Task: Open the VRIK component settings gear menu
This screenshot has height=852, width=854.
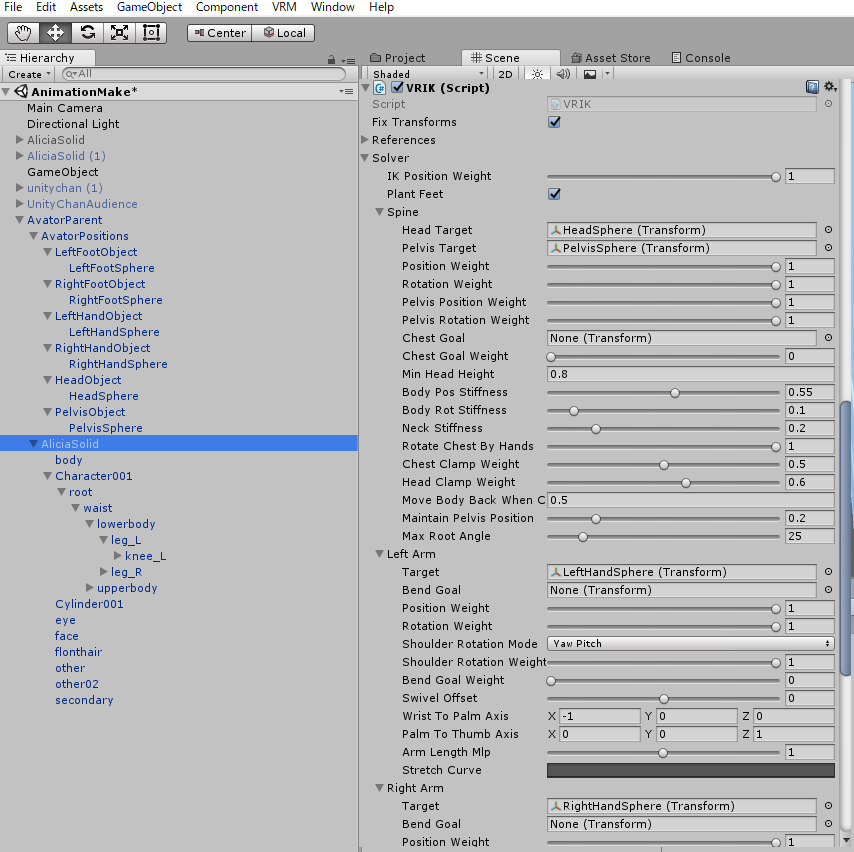Action: (x=831, y=86)
